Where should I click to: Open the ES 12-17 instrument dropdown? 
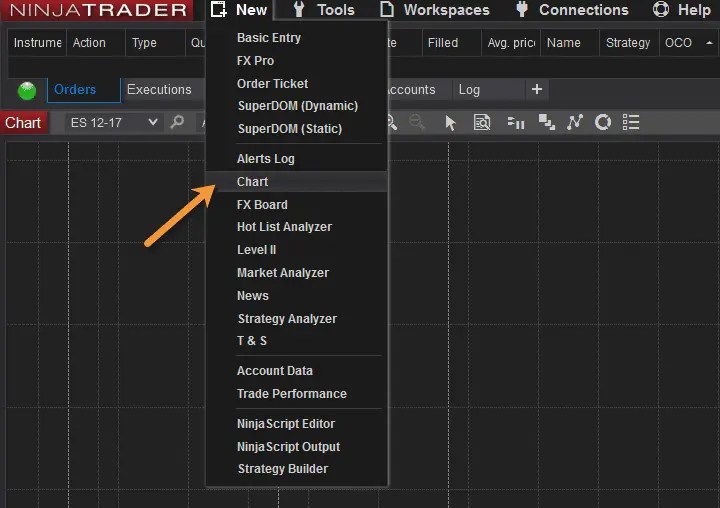tap(114, 123)
